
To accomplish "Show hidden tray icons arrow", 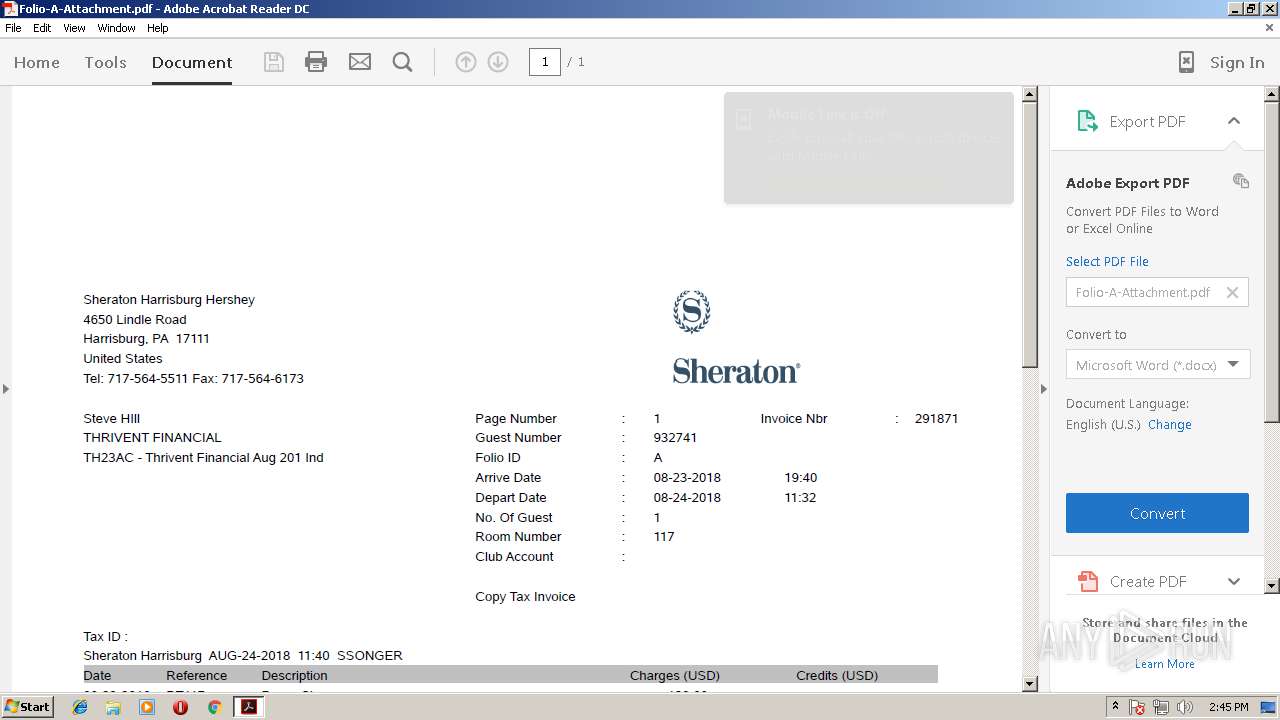I will pos(1115,707).
